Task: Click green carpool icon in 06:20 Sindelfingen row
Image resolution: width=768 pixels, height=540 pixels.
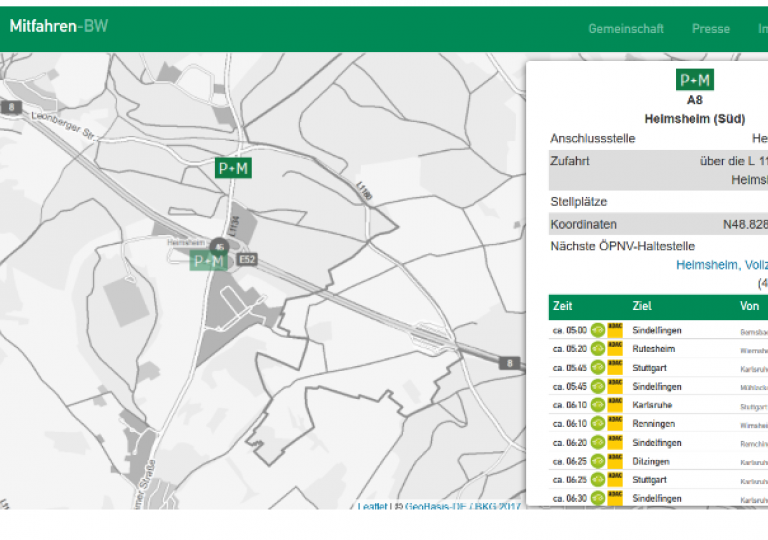Action: click(597, 442)
